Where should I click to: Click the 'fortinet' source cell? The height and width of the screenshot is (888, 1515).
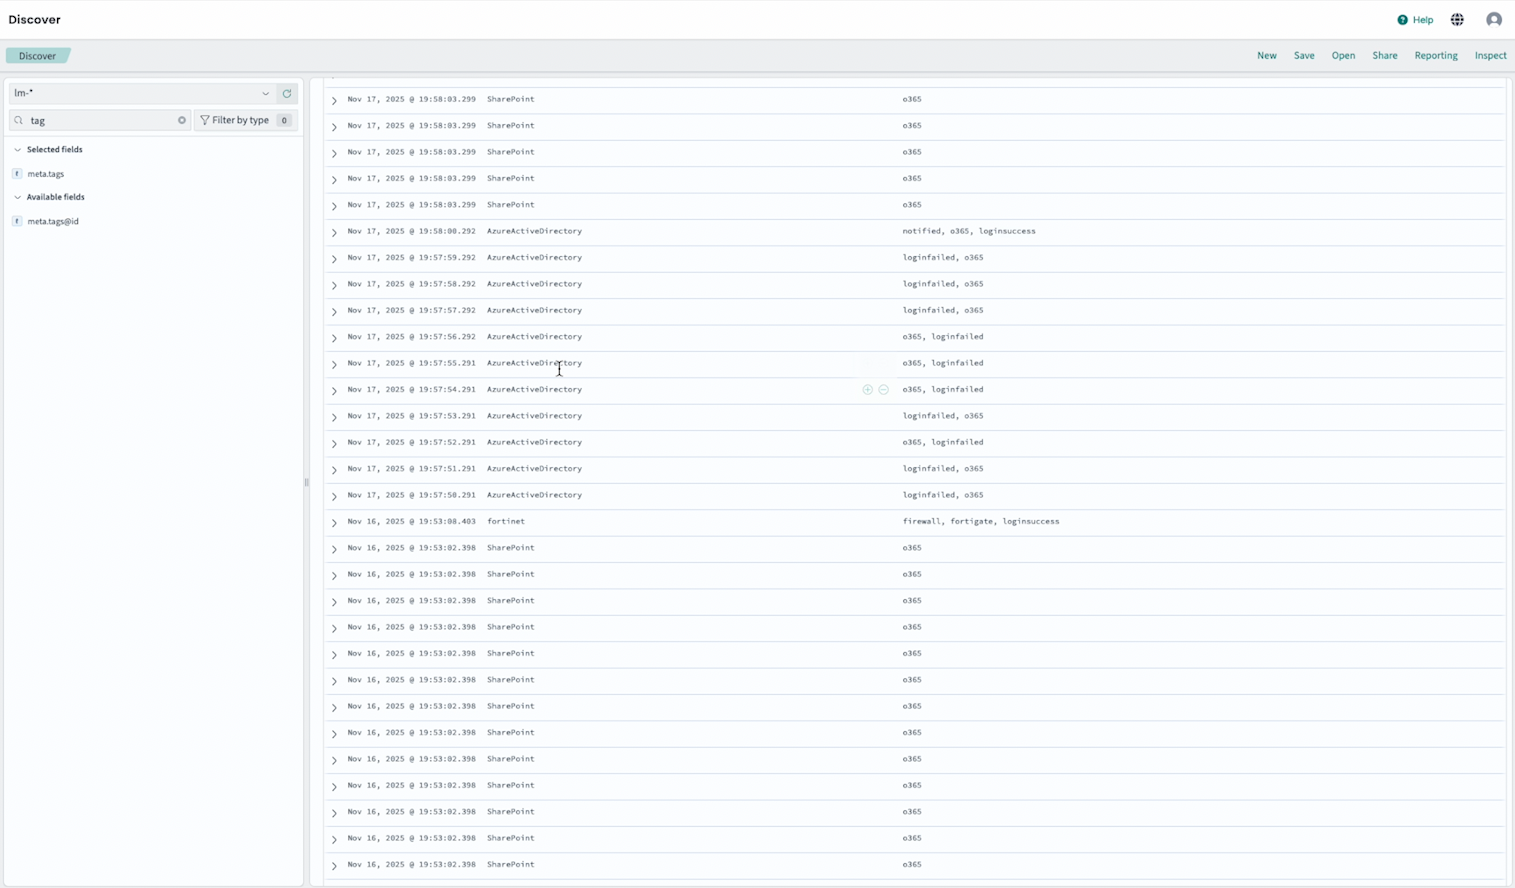506,521
